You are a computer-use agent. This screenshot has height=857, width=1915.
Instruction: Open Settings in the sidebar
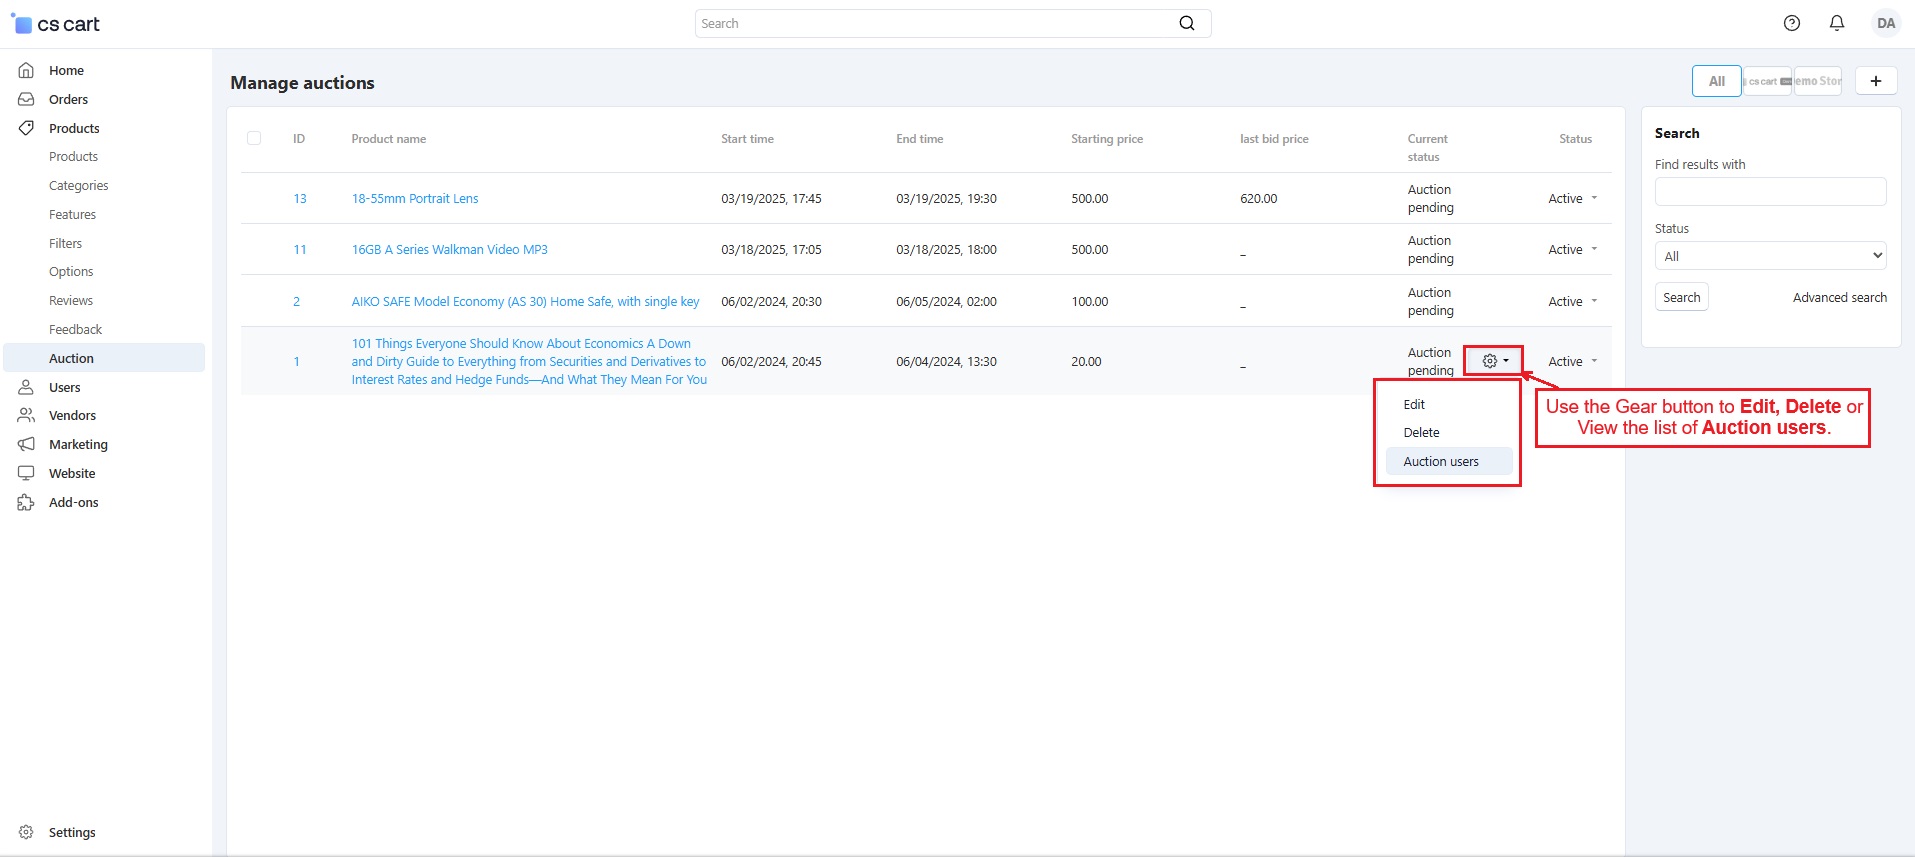tap(71, 832)
